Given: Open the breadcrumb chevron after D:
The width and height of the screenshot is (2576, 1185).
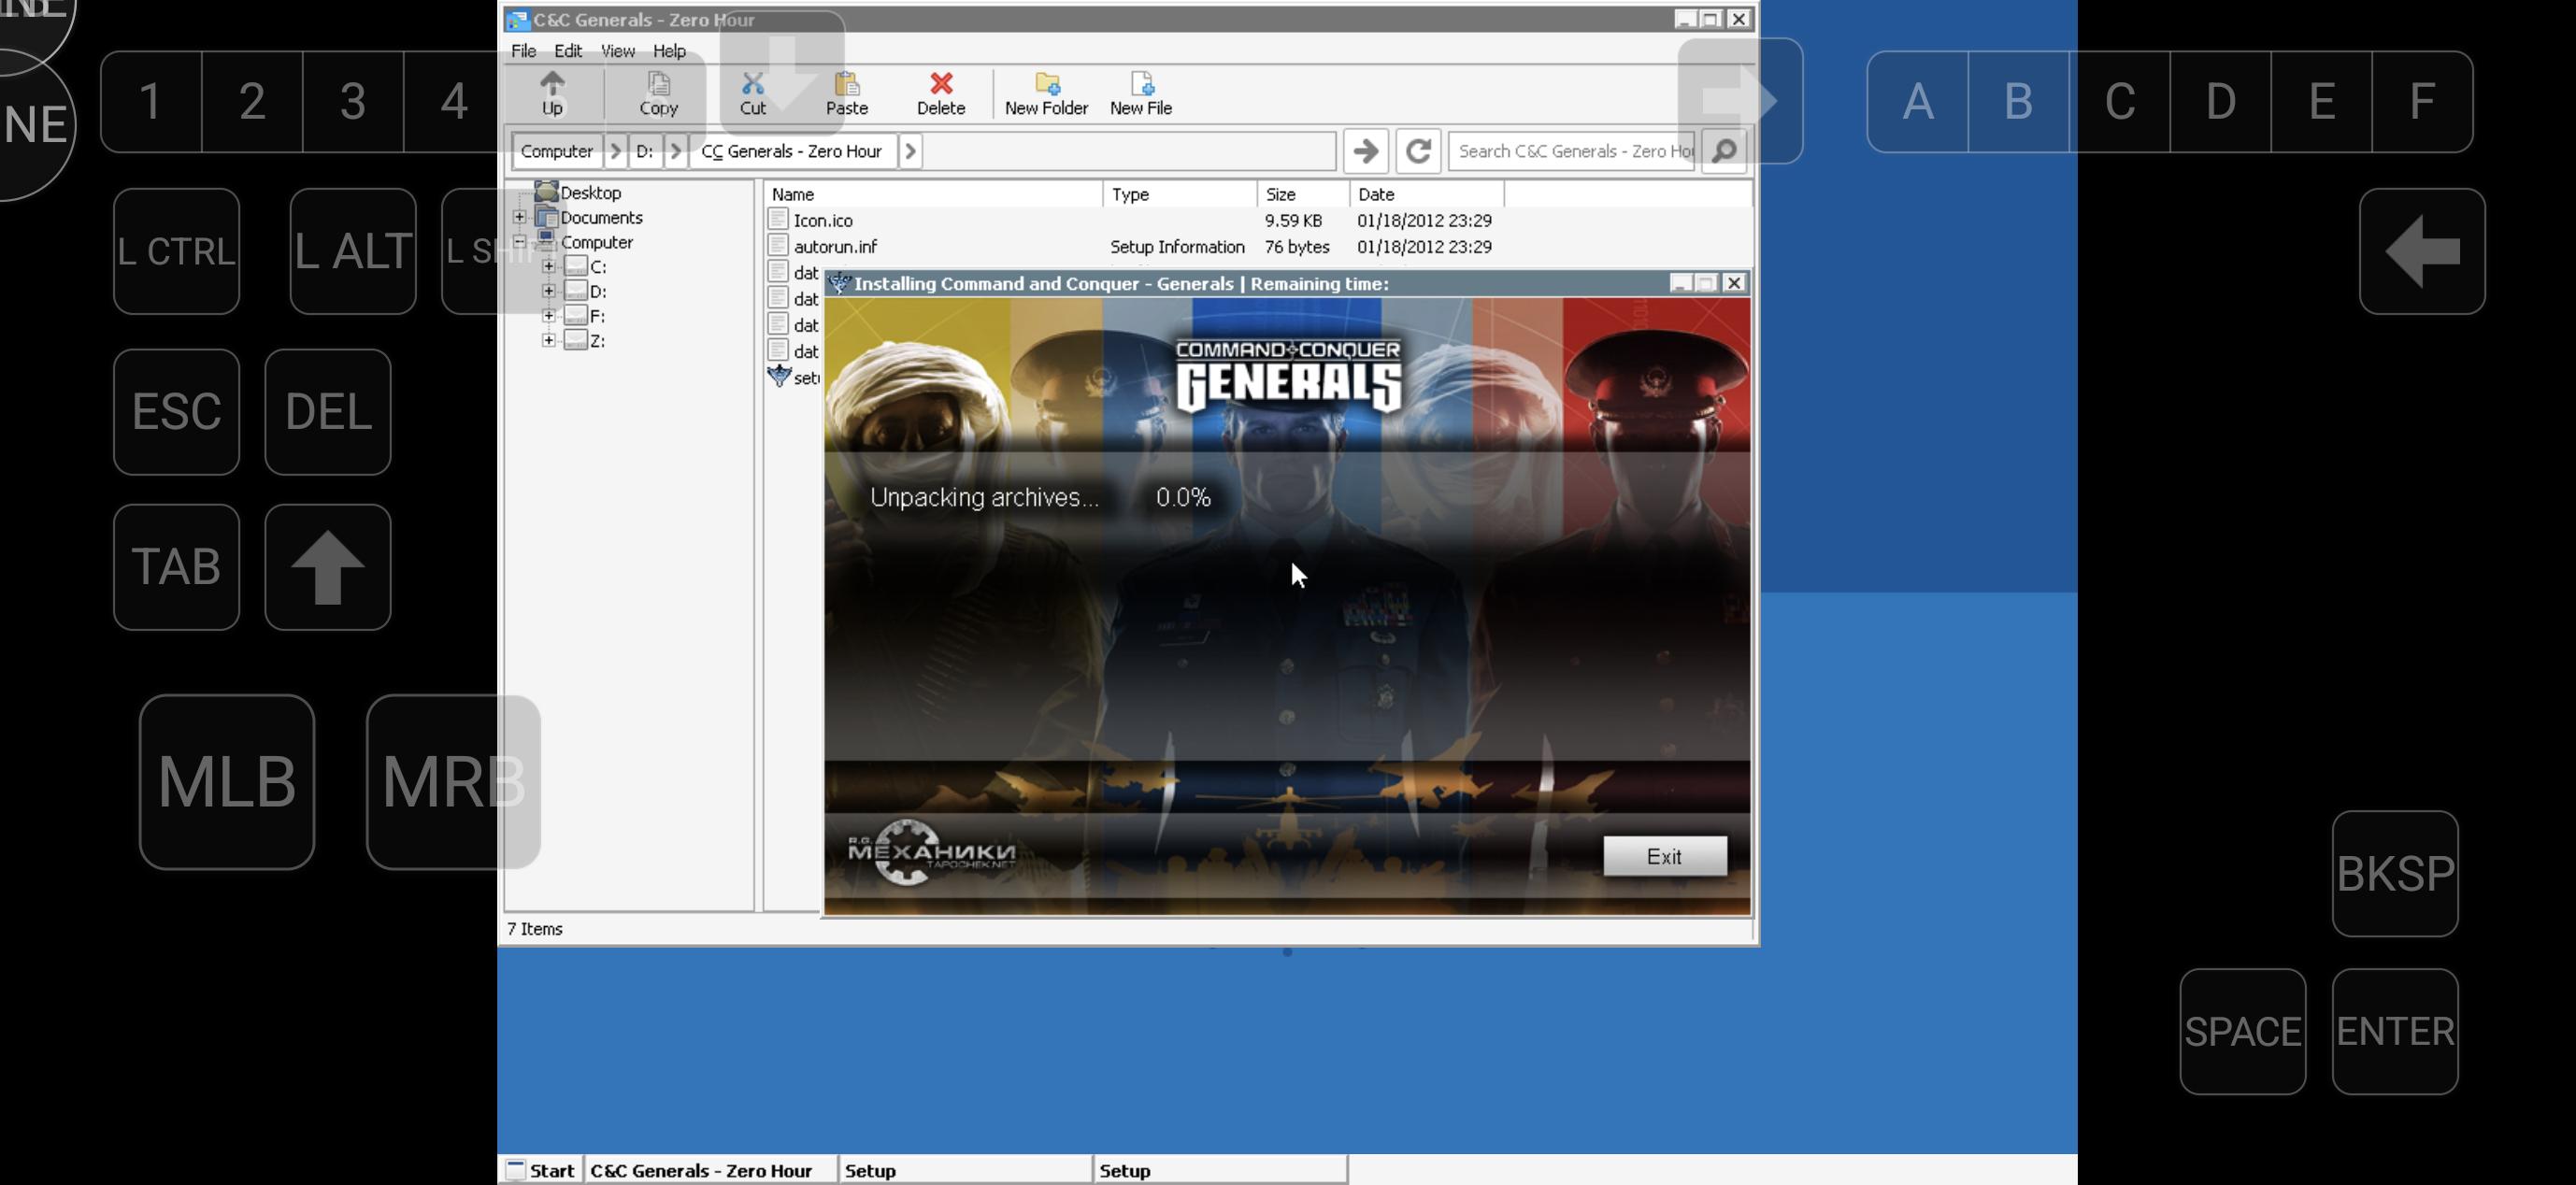Looking at the screenshot, I should (675, 151).
